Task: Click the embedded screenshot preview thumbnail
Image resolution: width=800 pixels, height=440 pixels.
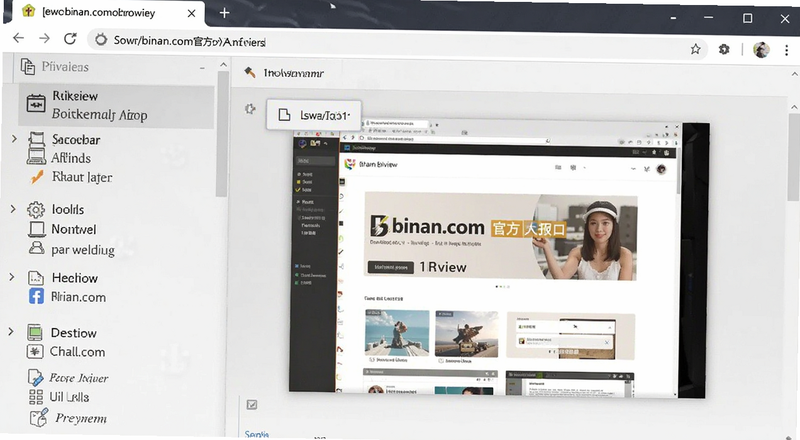Action: (499, 259)
